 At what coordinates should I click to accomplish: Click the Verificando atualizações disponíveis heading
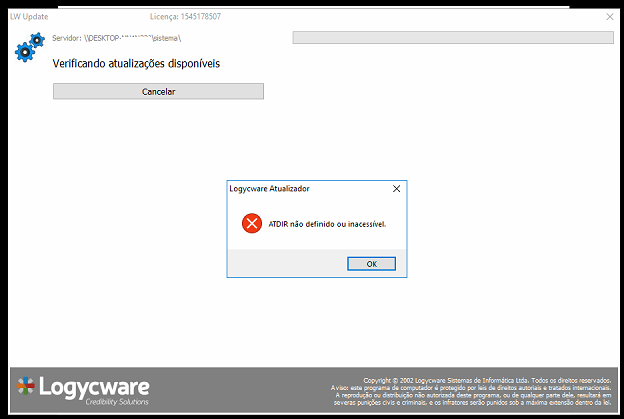136,63
